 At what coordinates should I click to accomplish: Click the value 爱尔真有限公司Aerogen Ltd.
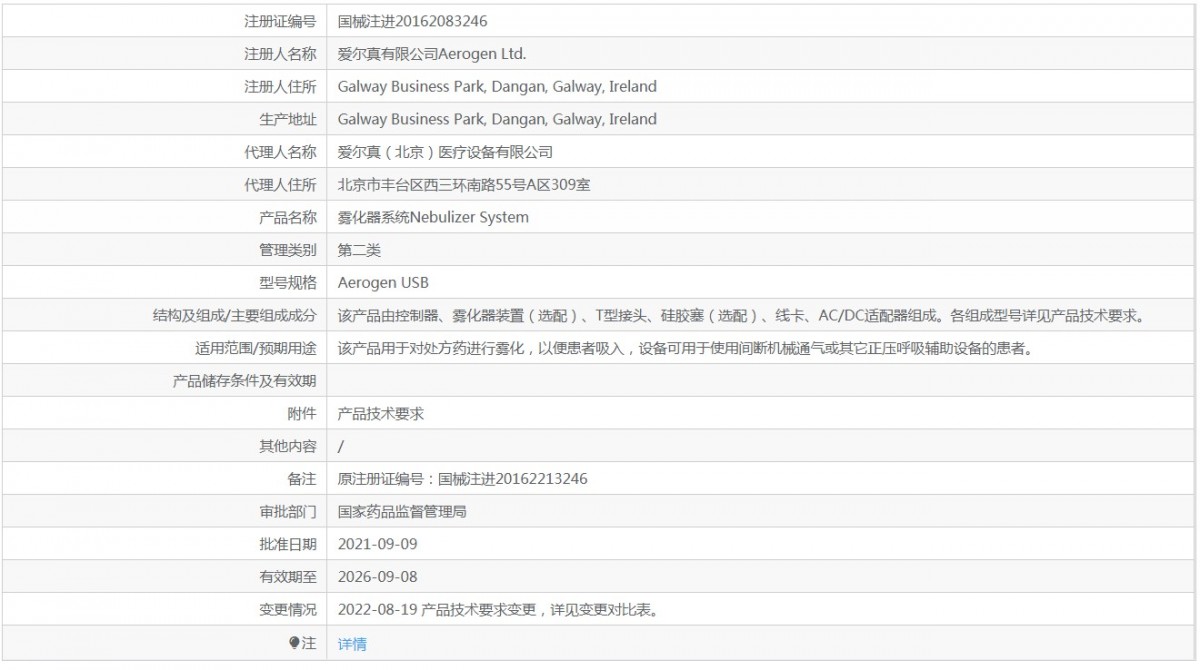click(x=432, y=54)
